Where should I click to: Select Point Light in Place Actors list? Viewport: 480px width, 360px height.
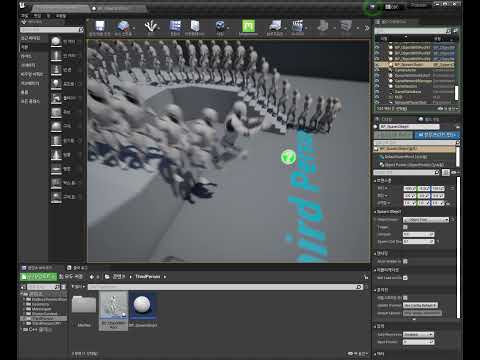[x=65, y=84]
